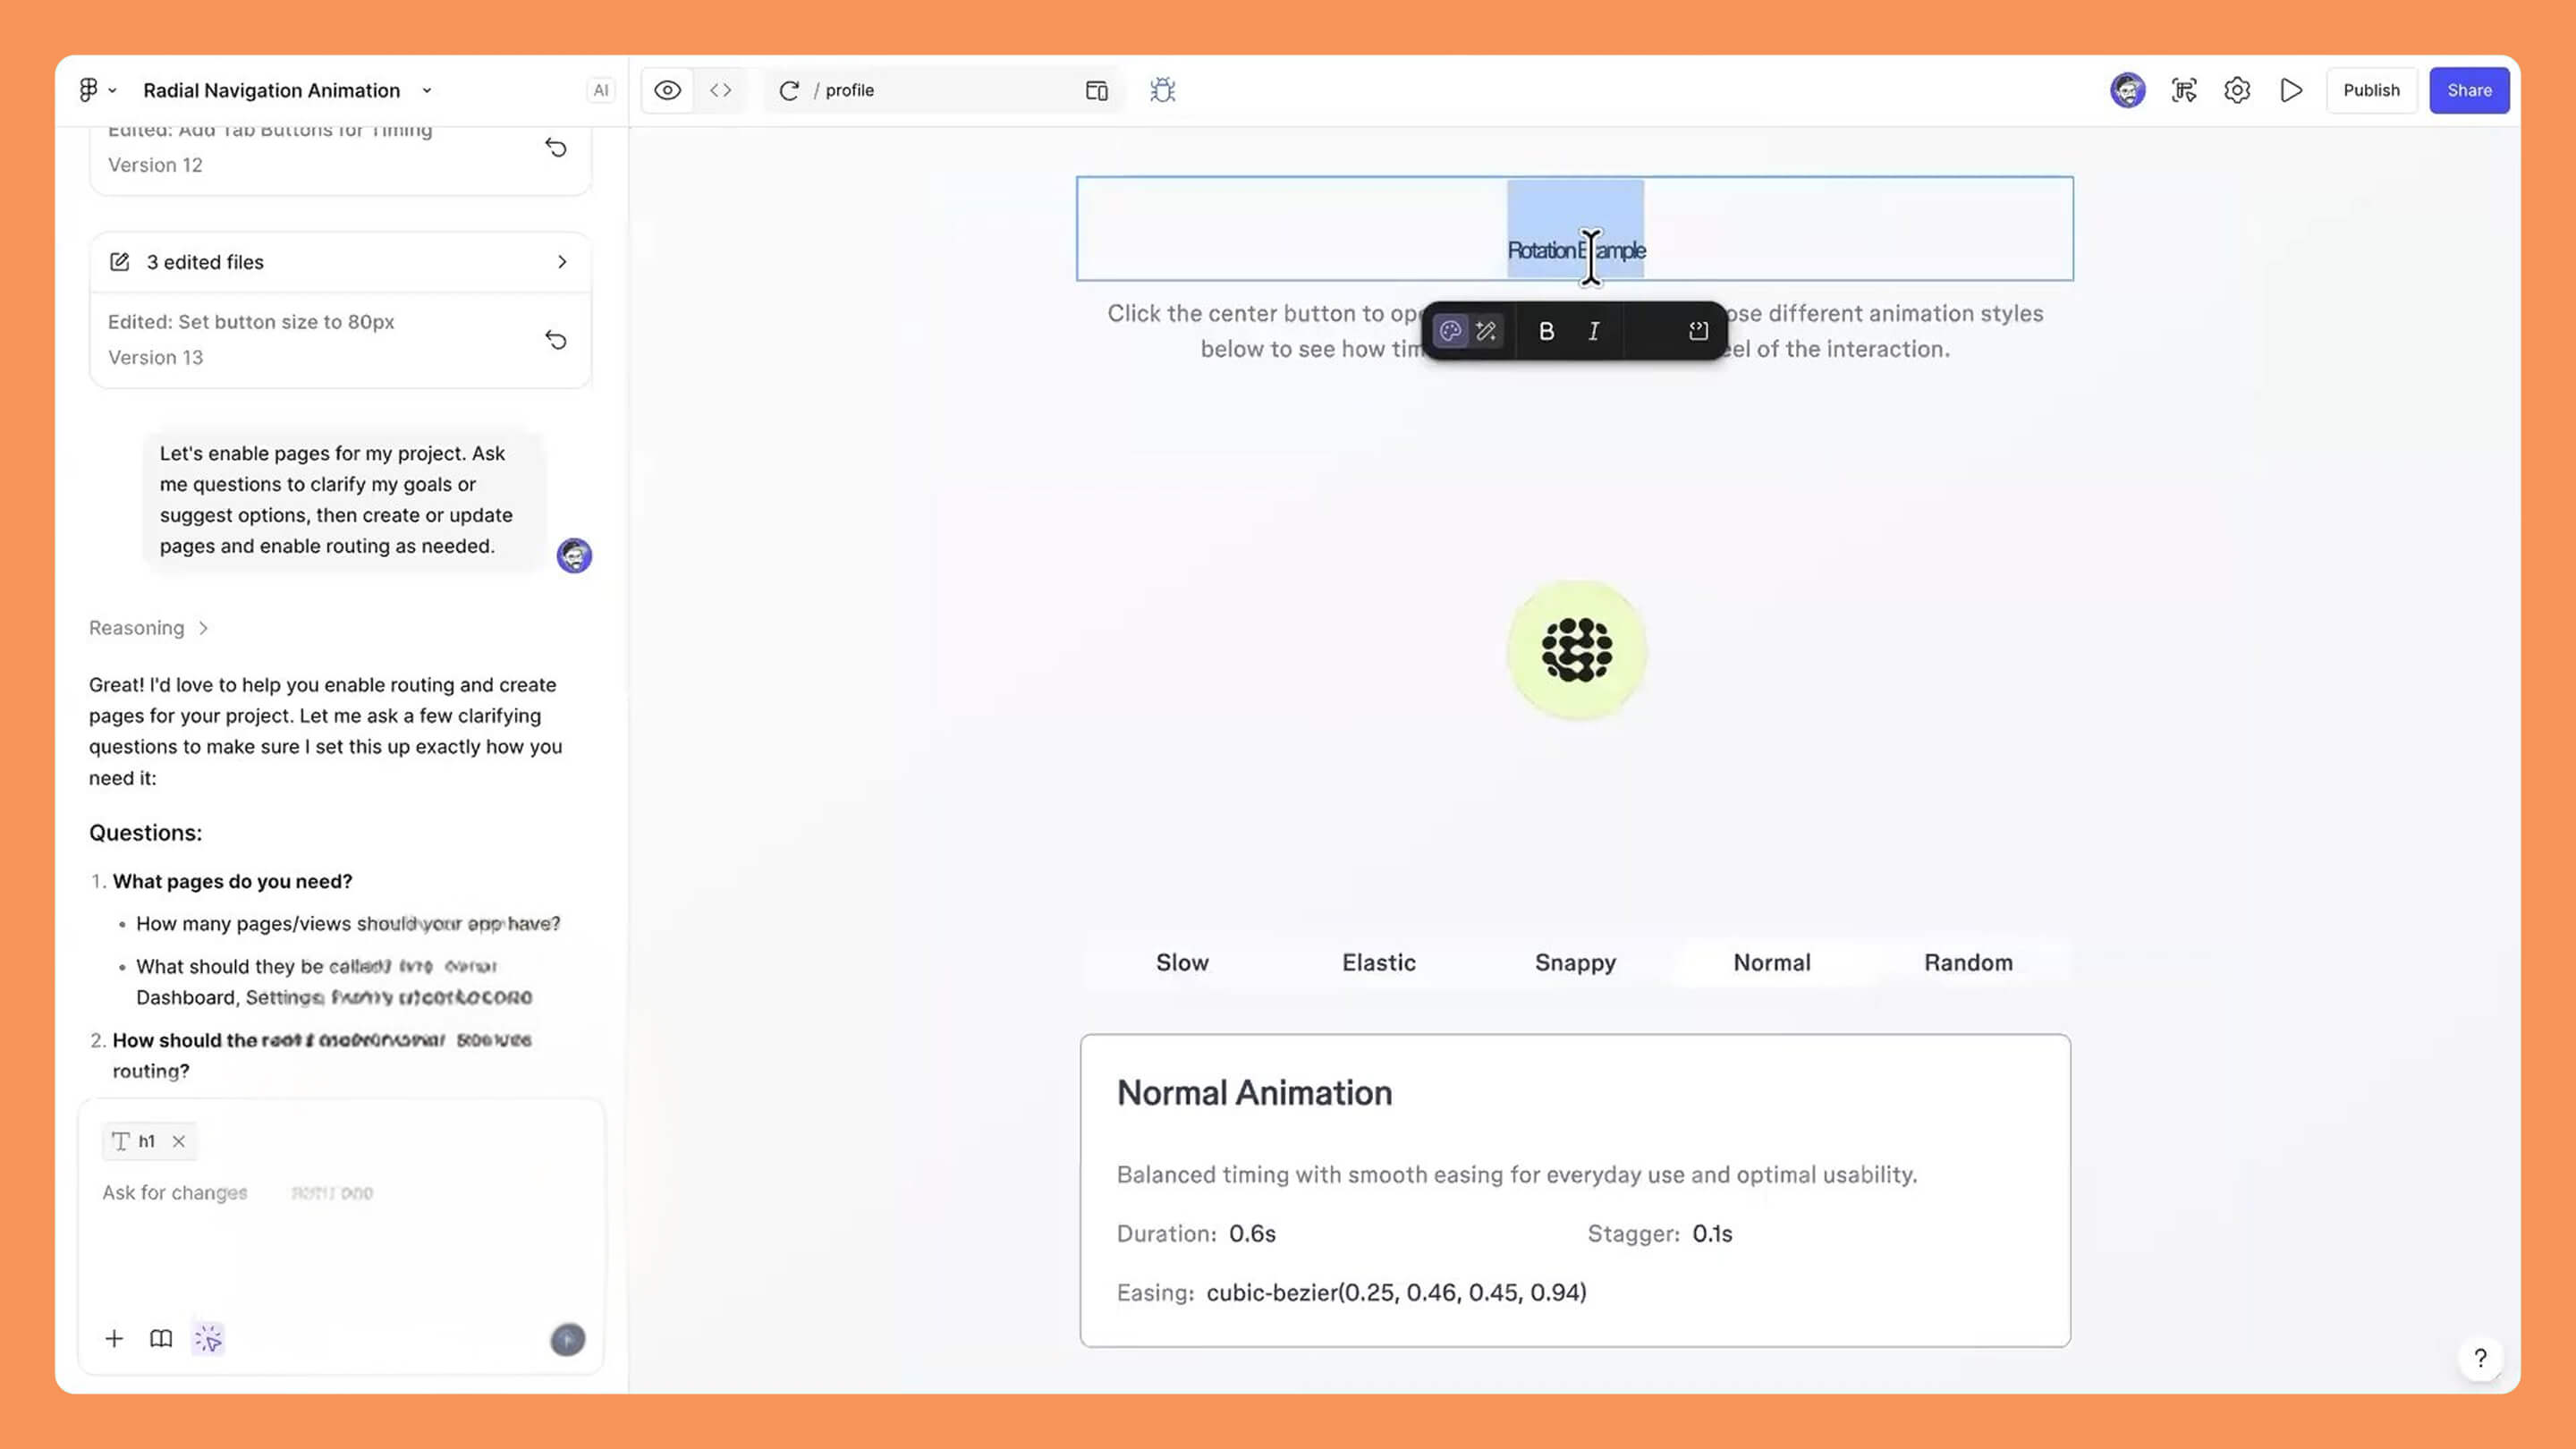The width and height of the screenshot is (2576, 1449).
Task: Click the magic wand edit icon
Action: point(1486,331)
